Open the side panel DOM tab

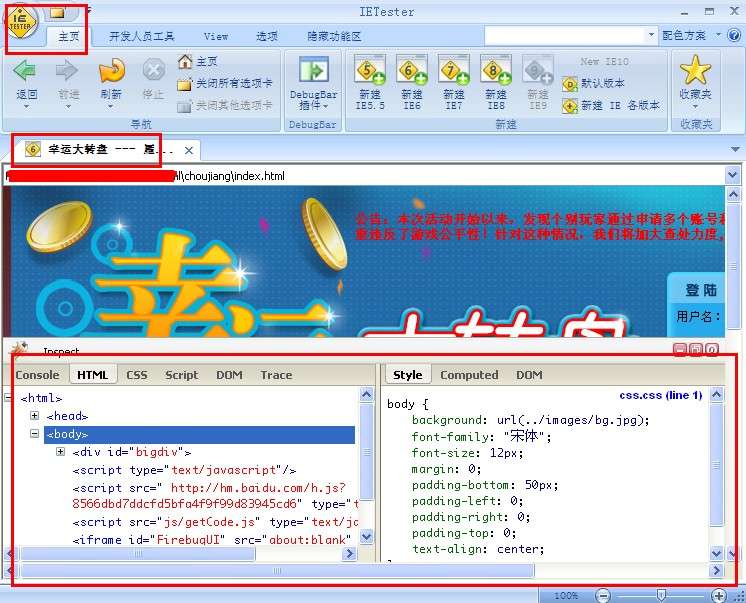pyautogui.click(x=529, y=375)
